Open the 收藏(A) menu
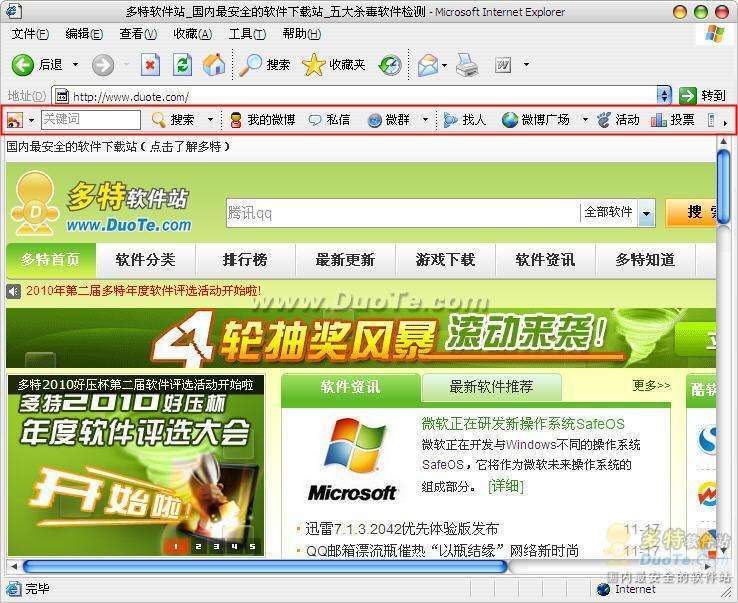 [x=193, y=34]
